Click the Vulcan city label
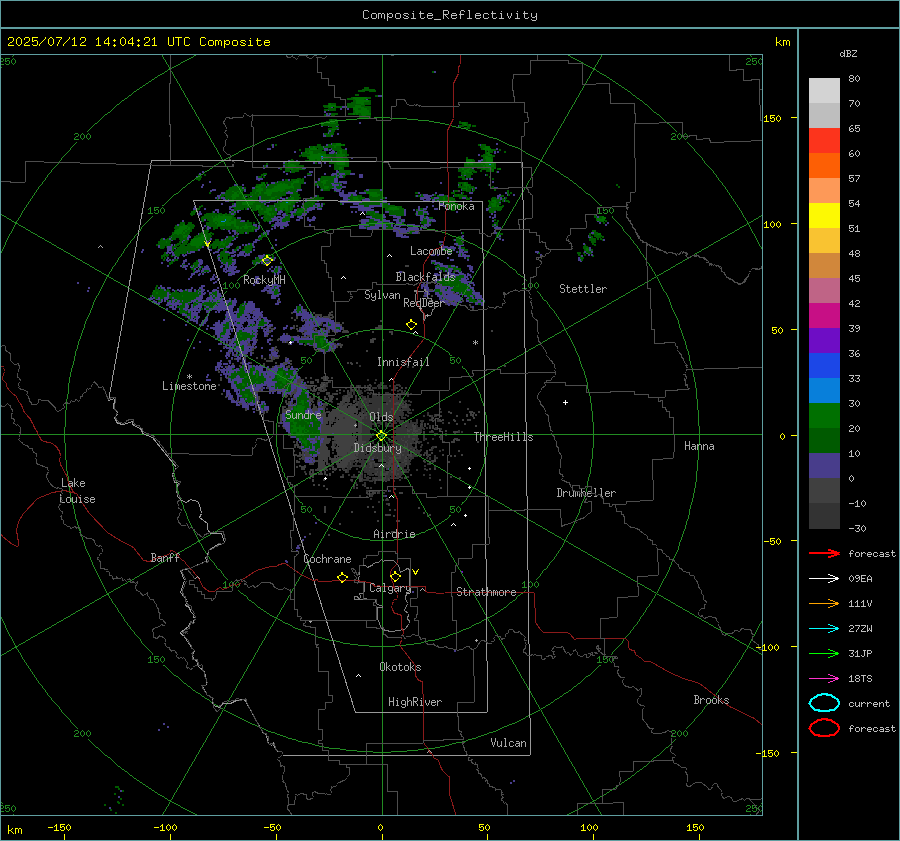 pyautogui.click(x=508, y=743)
